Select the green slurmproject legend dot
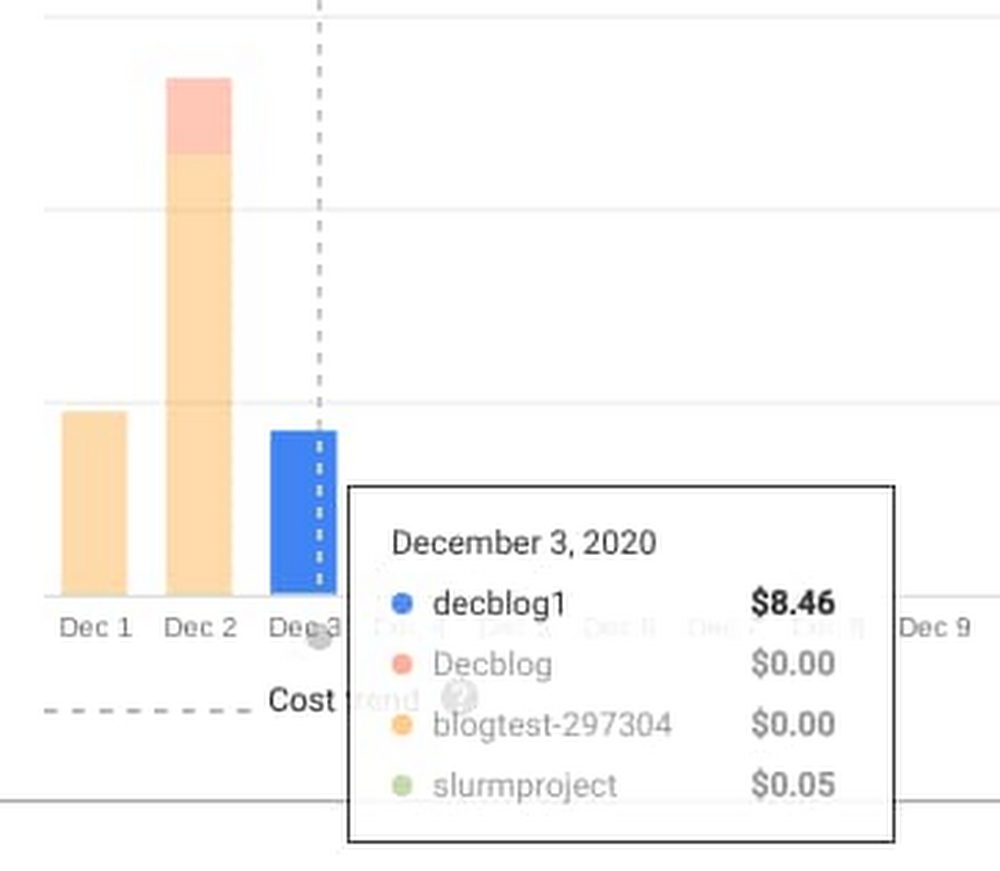Screen dimensions: 1000x871 pyautogui.click(x=402, y=785)
